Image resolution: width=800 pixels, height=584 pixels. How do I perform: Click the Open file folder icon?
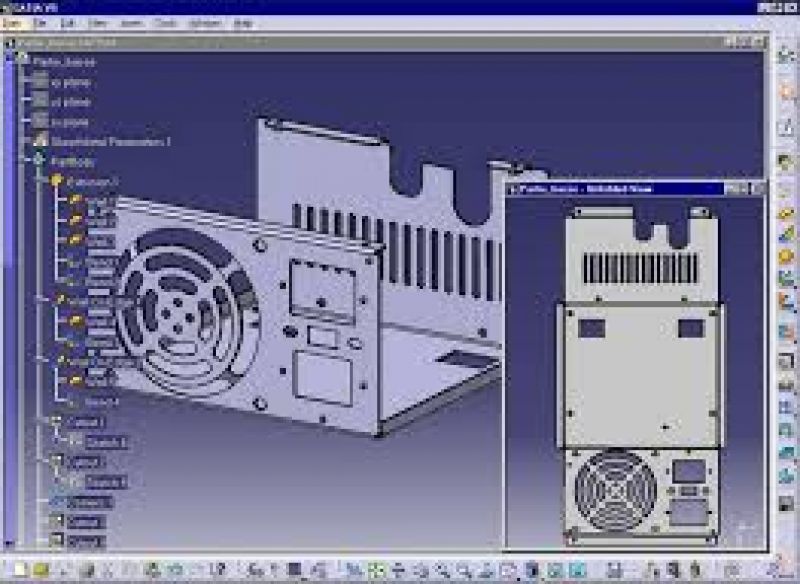click(x=41, y=570)
